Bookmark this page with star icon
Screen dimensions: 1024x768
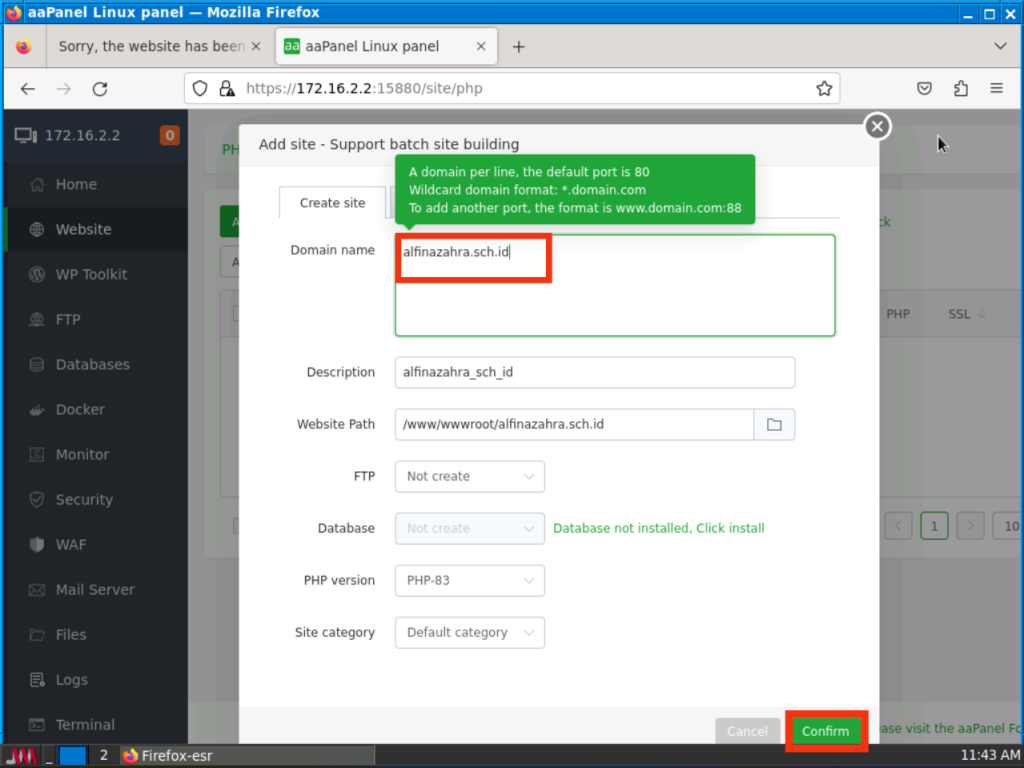pyautogui.click(x=824, y=89)
